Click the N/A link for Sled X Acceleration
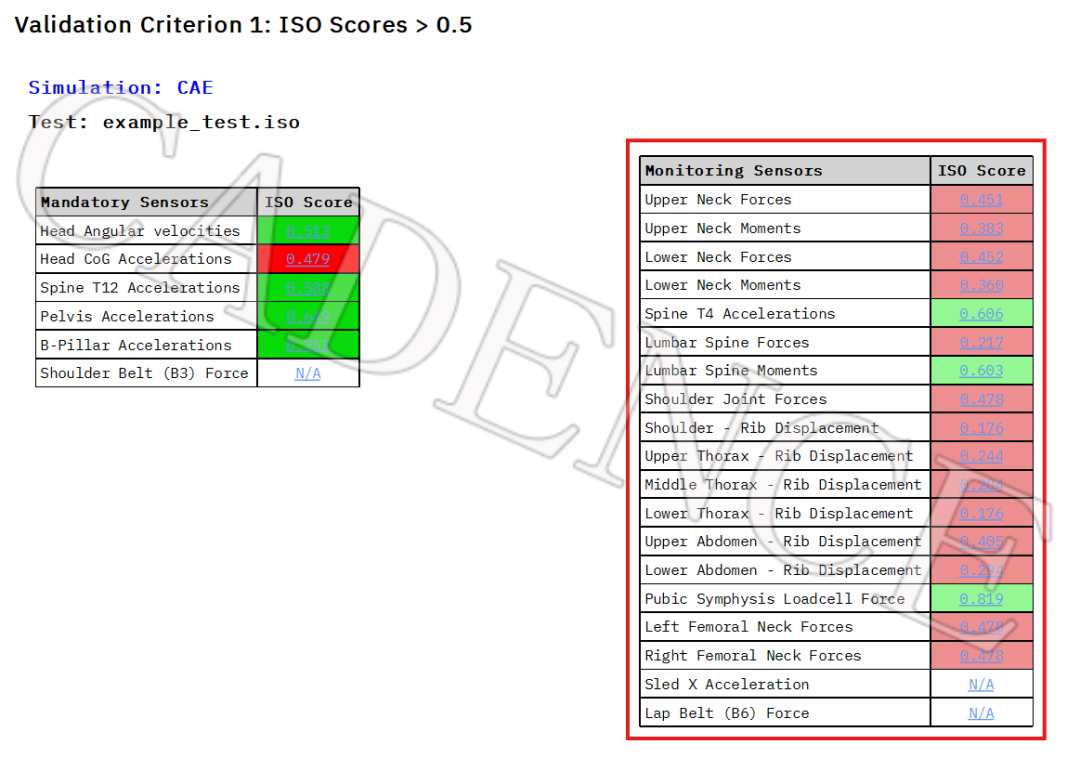The width and height of the screenshot is (1080, 771). (981, 684)
